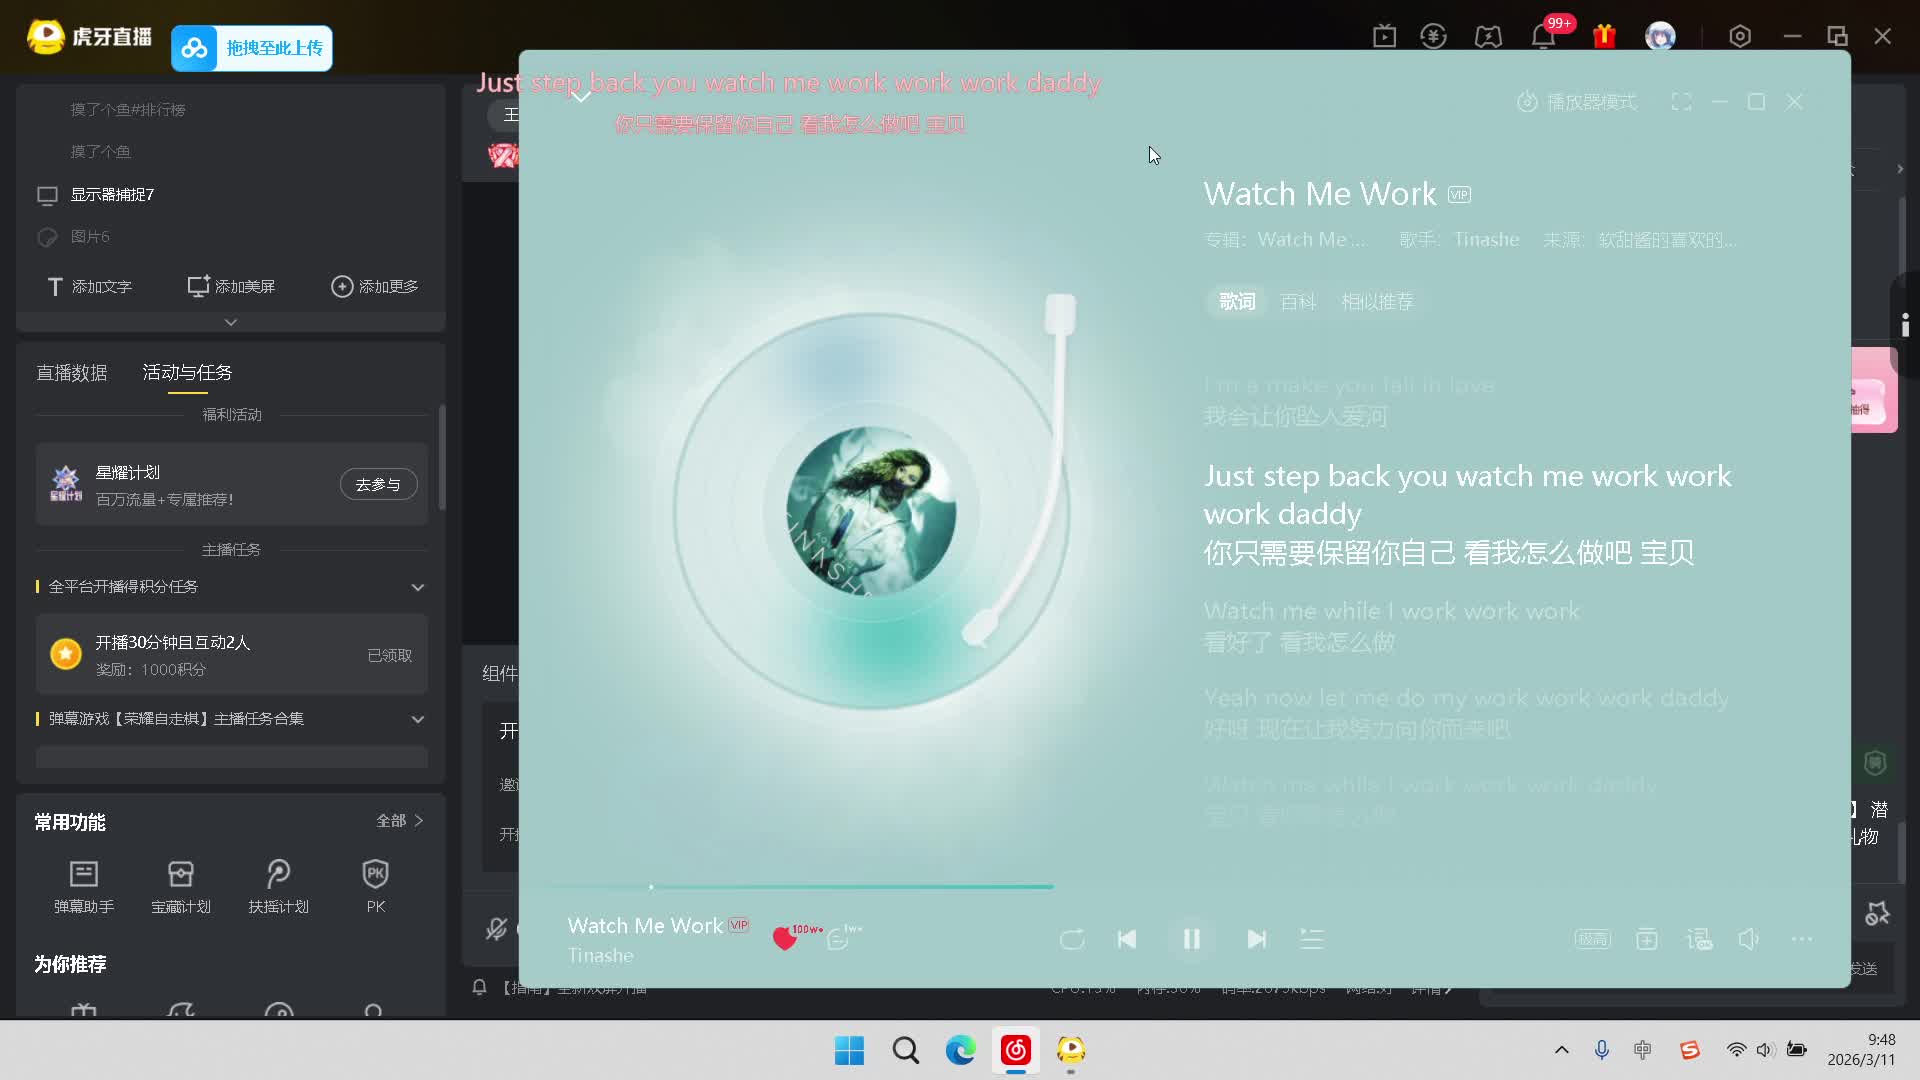Seek on the song progress bar
This screenshot has width=1920, height=1080.
click(x=850, y=887)
